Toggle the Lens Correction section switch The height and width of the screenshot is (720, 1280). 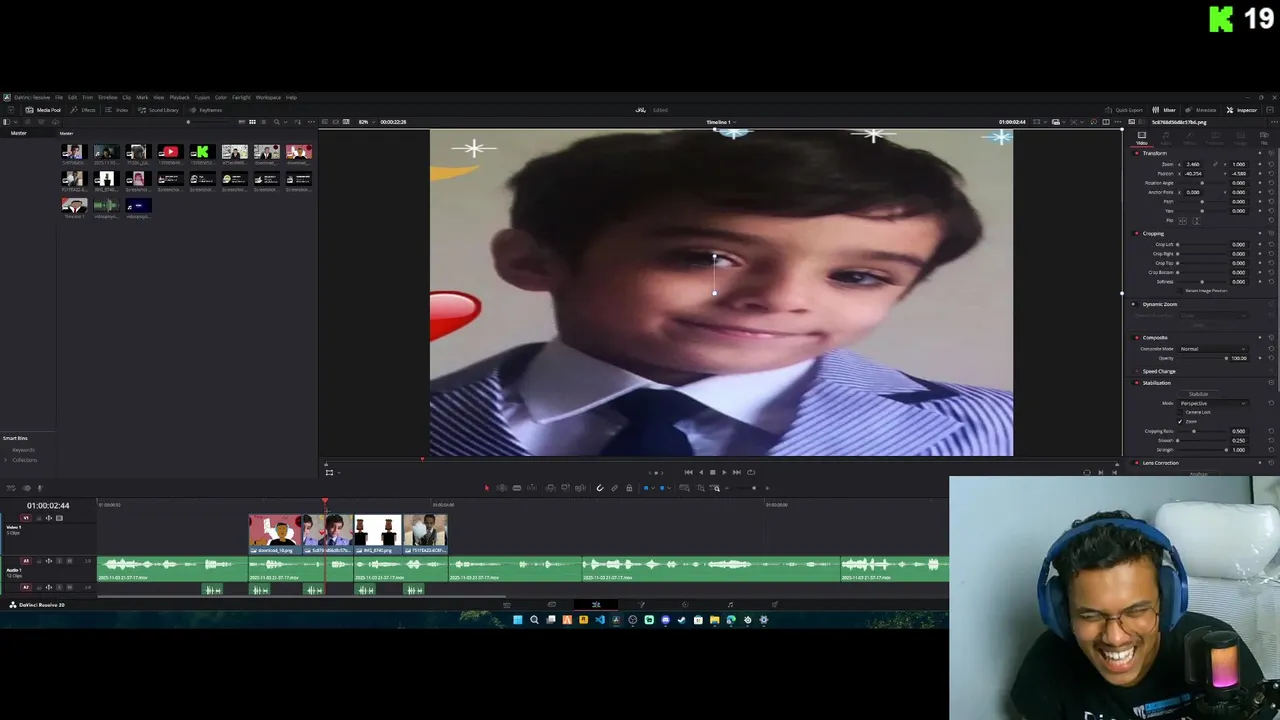pyautogui.click(x=1137, y=463)
